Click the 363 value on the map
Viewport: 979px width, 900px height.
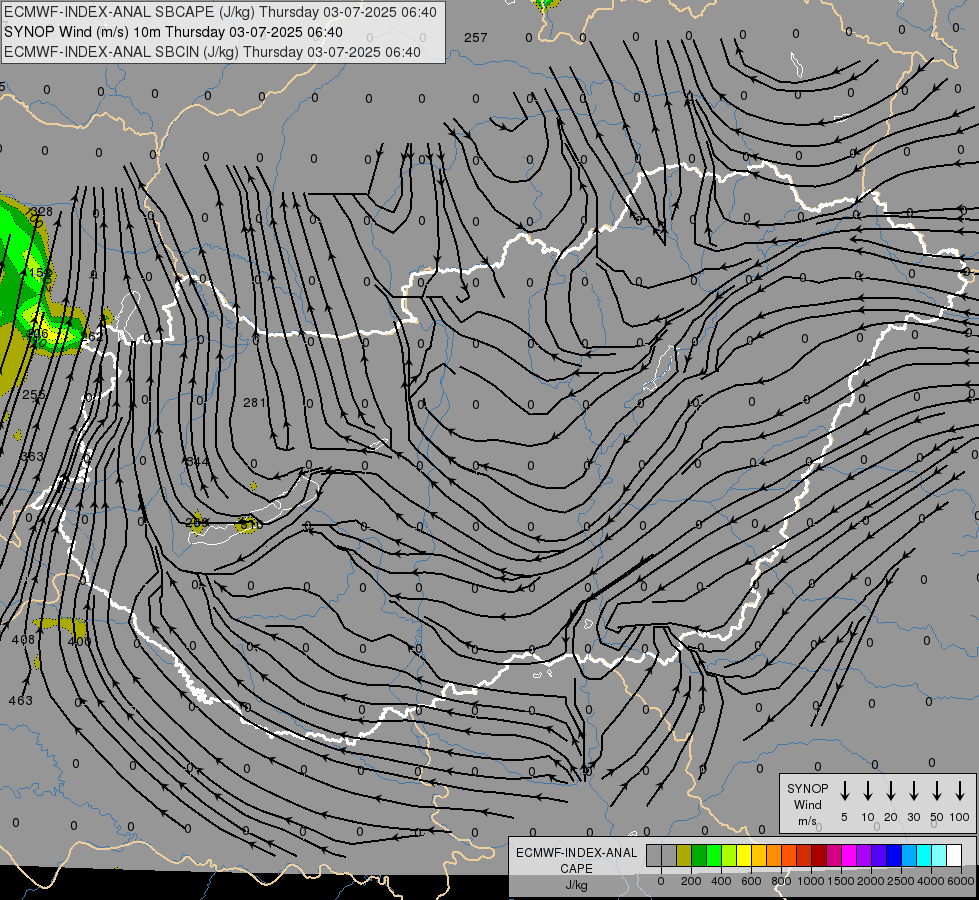click(32, 457)
